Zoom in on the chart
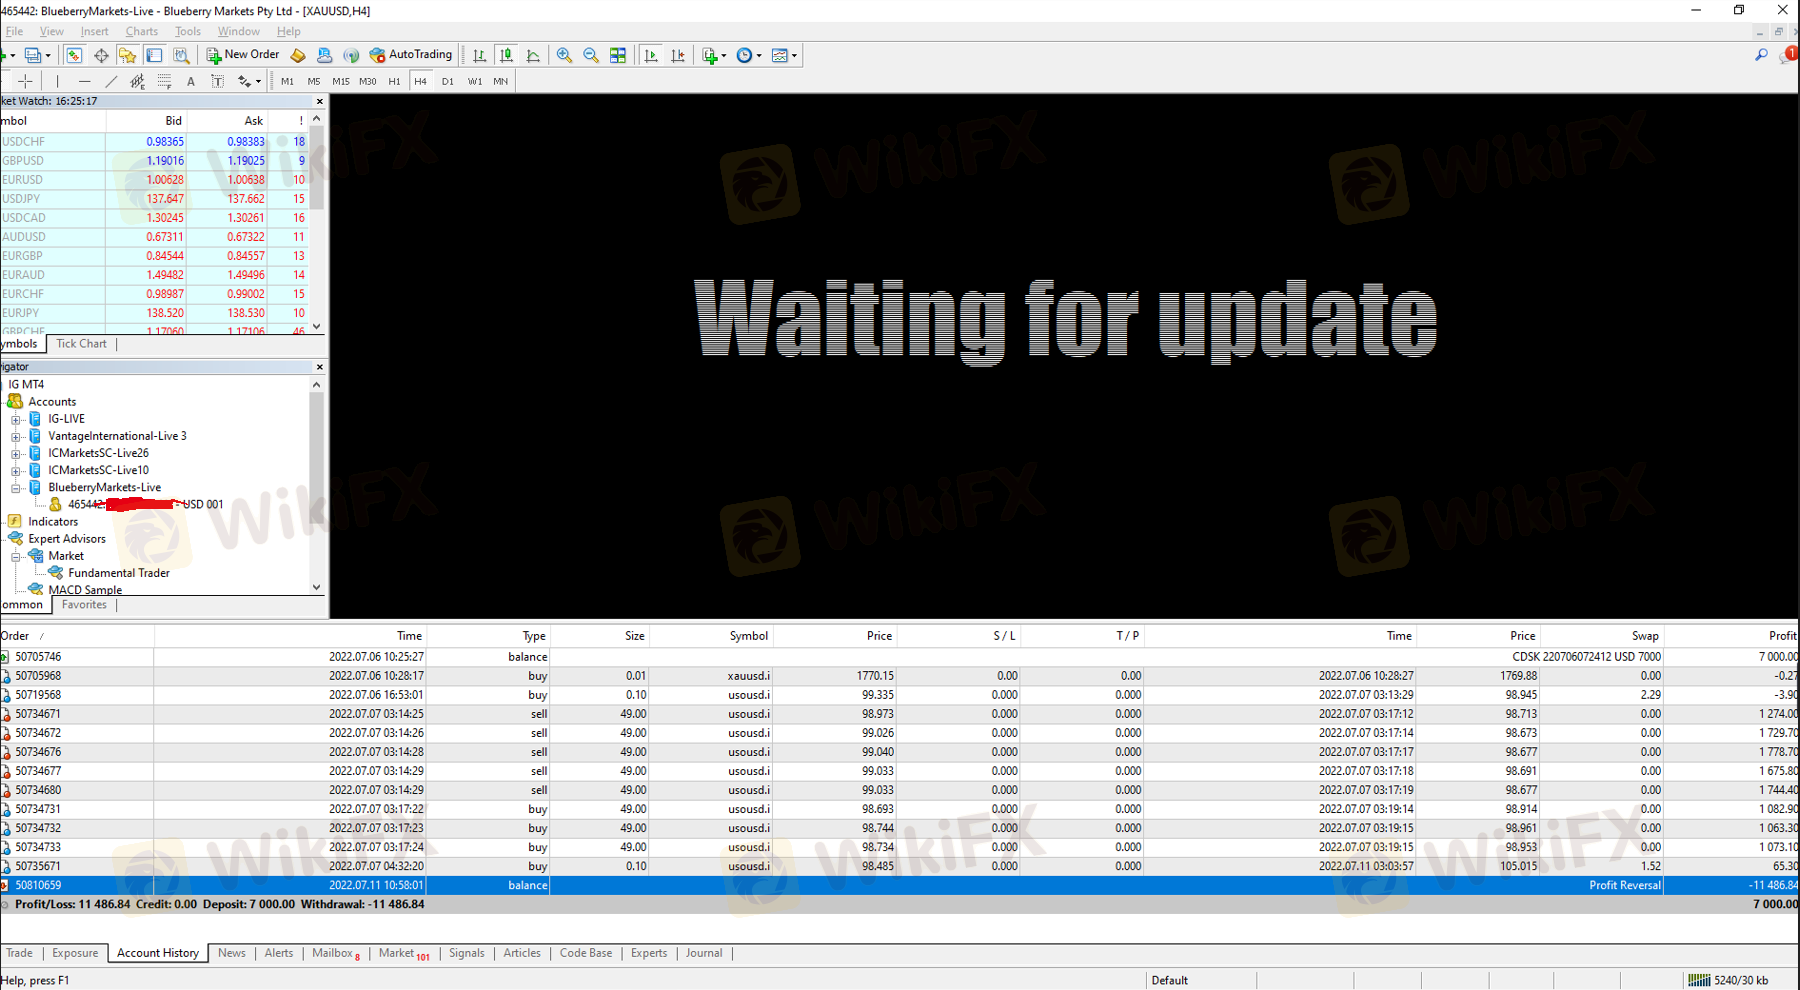1800x990 pixels. [565, 55]
